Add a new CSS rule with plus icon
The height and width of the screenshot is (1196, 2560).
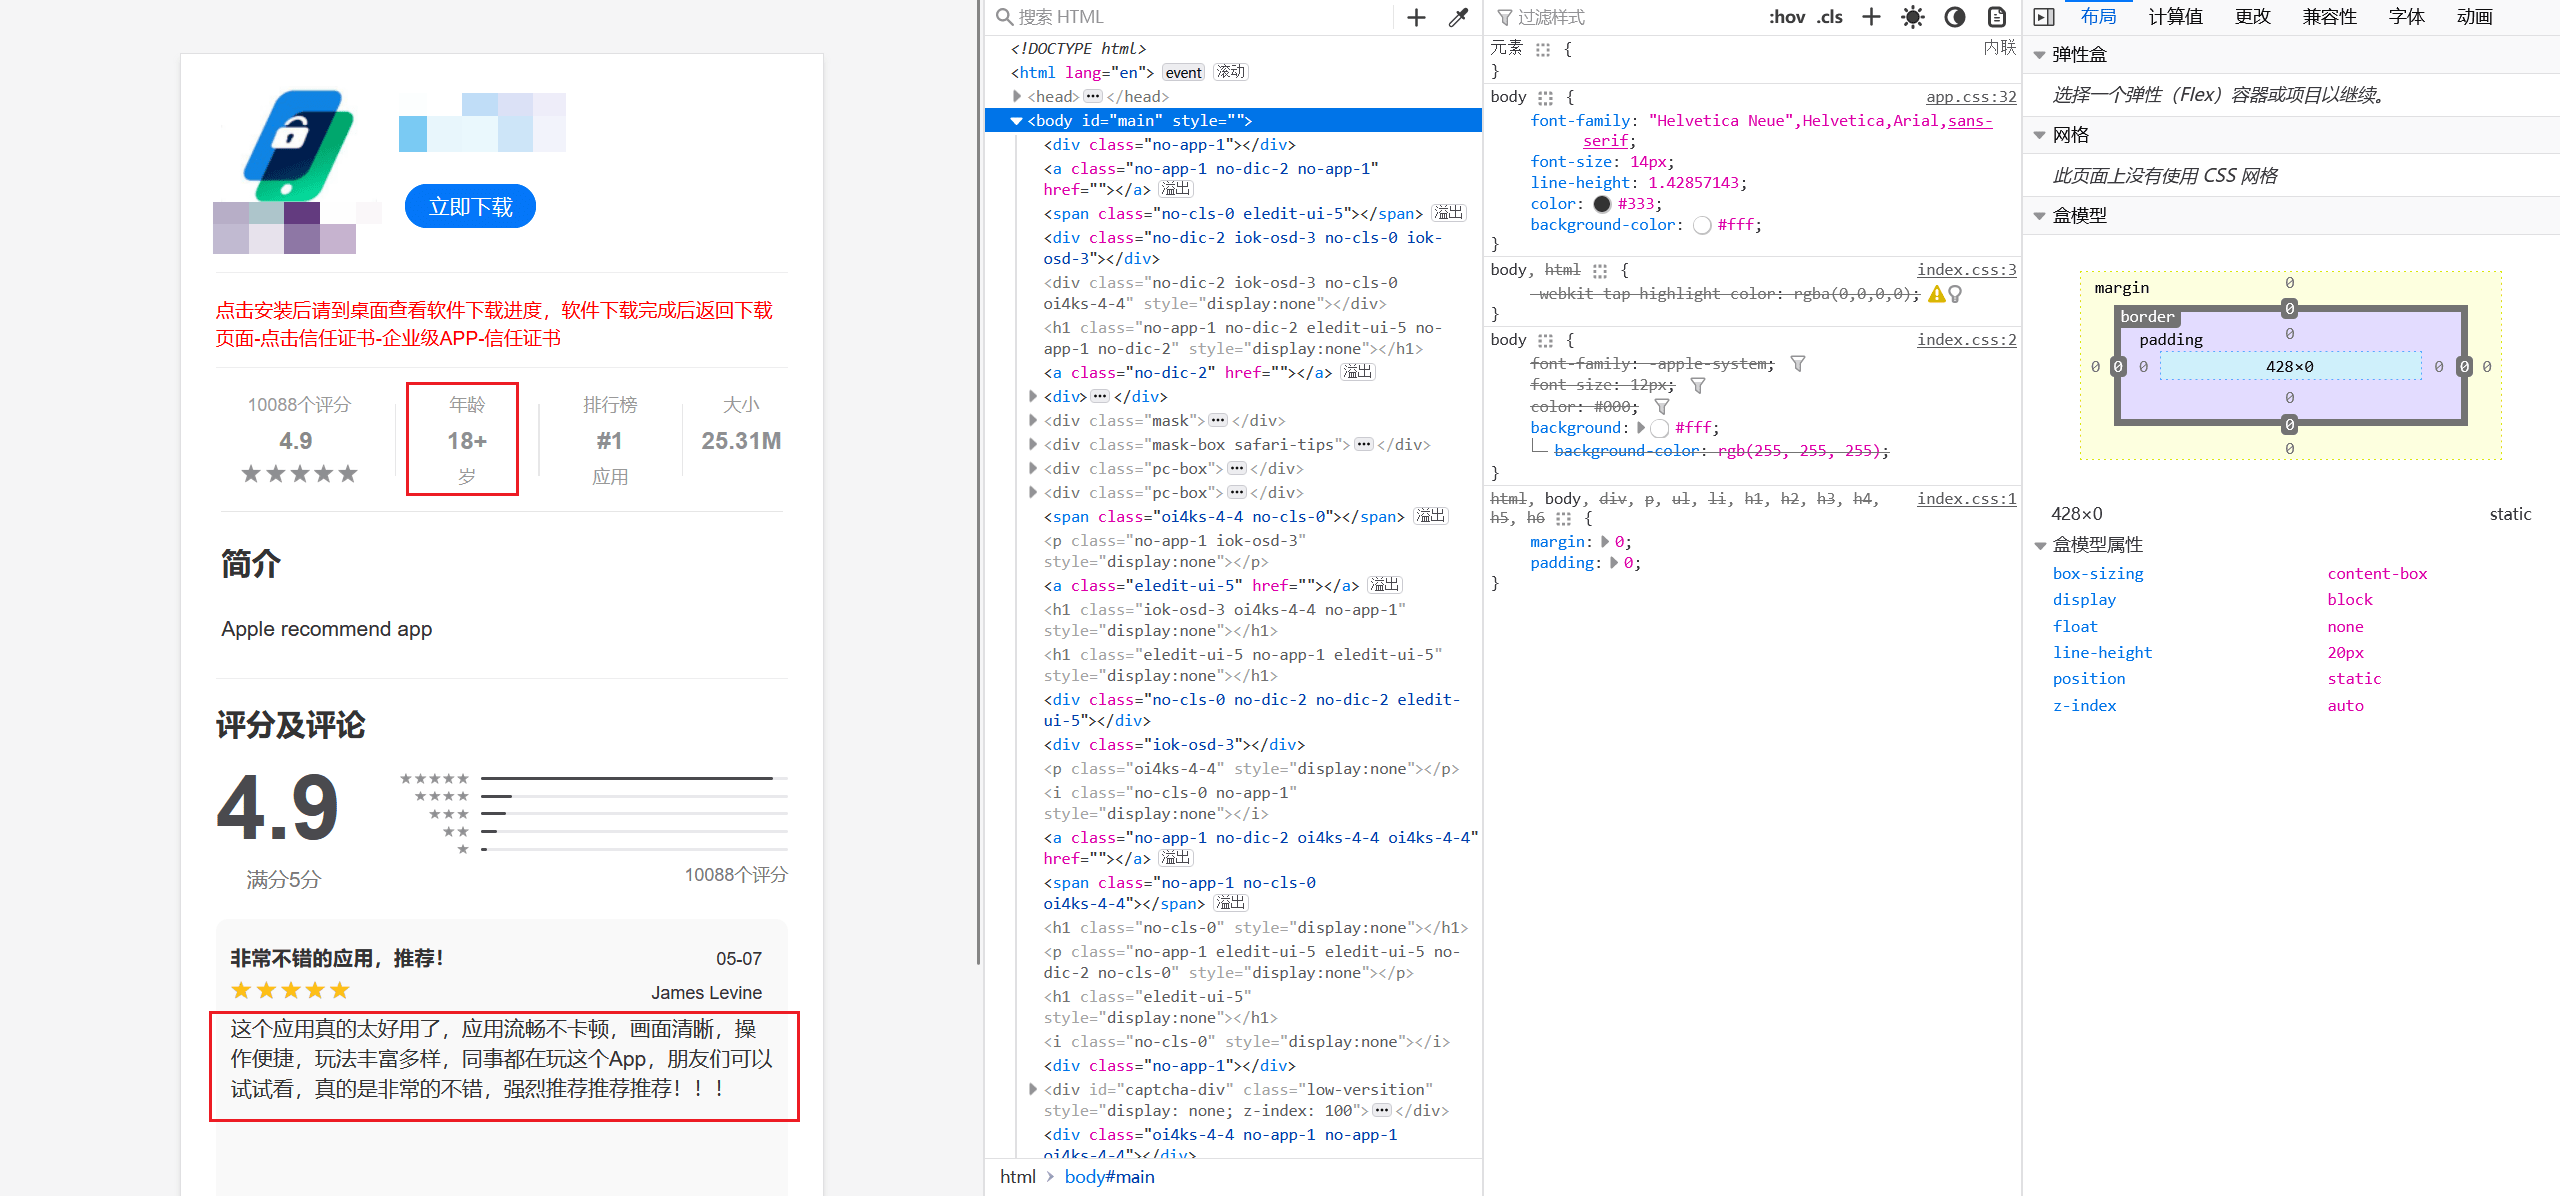[x=1871, y=17]
